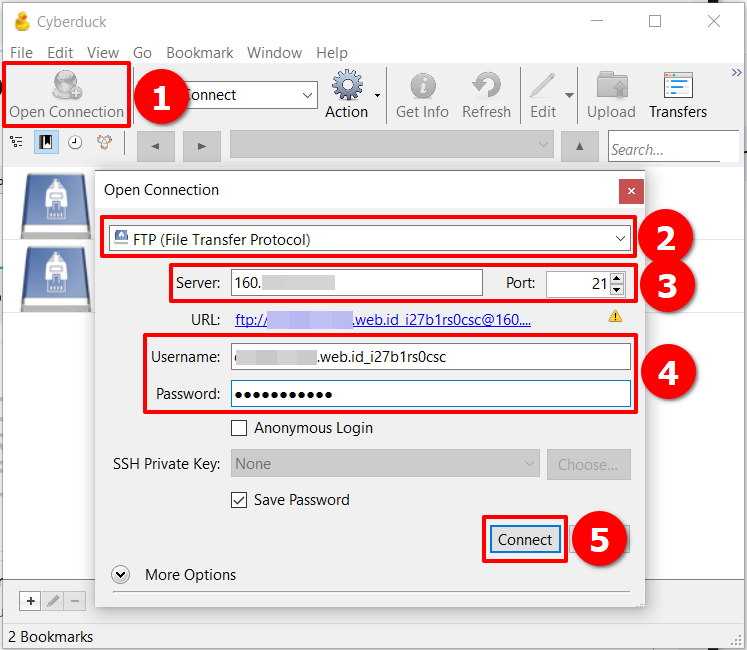The width and height of the screenshot is (747, 650).
Task: Click the Choose... key button
Action: click(x=588, y=464)
